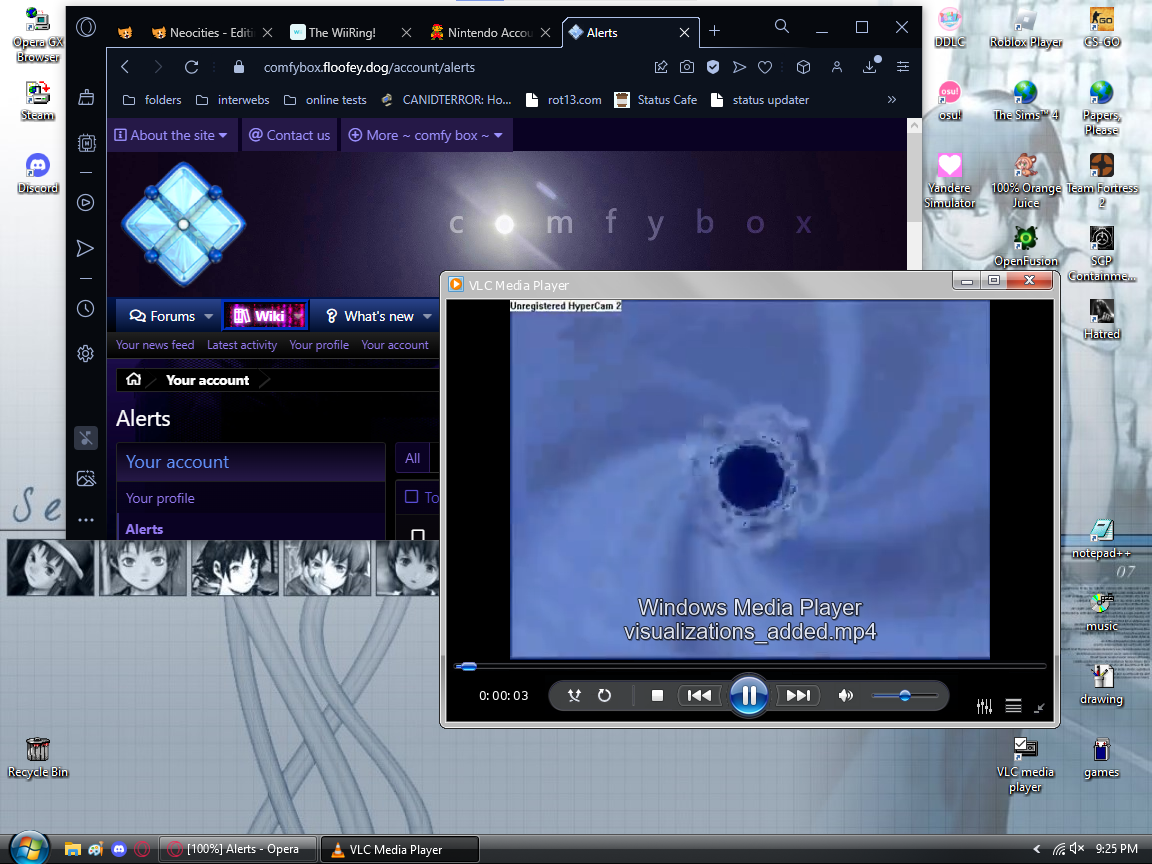The height and width of the screenshot is (864, 1152).
Task: Open the Wiki navigation tab
Action: click(x=264, y=316)
